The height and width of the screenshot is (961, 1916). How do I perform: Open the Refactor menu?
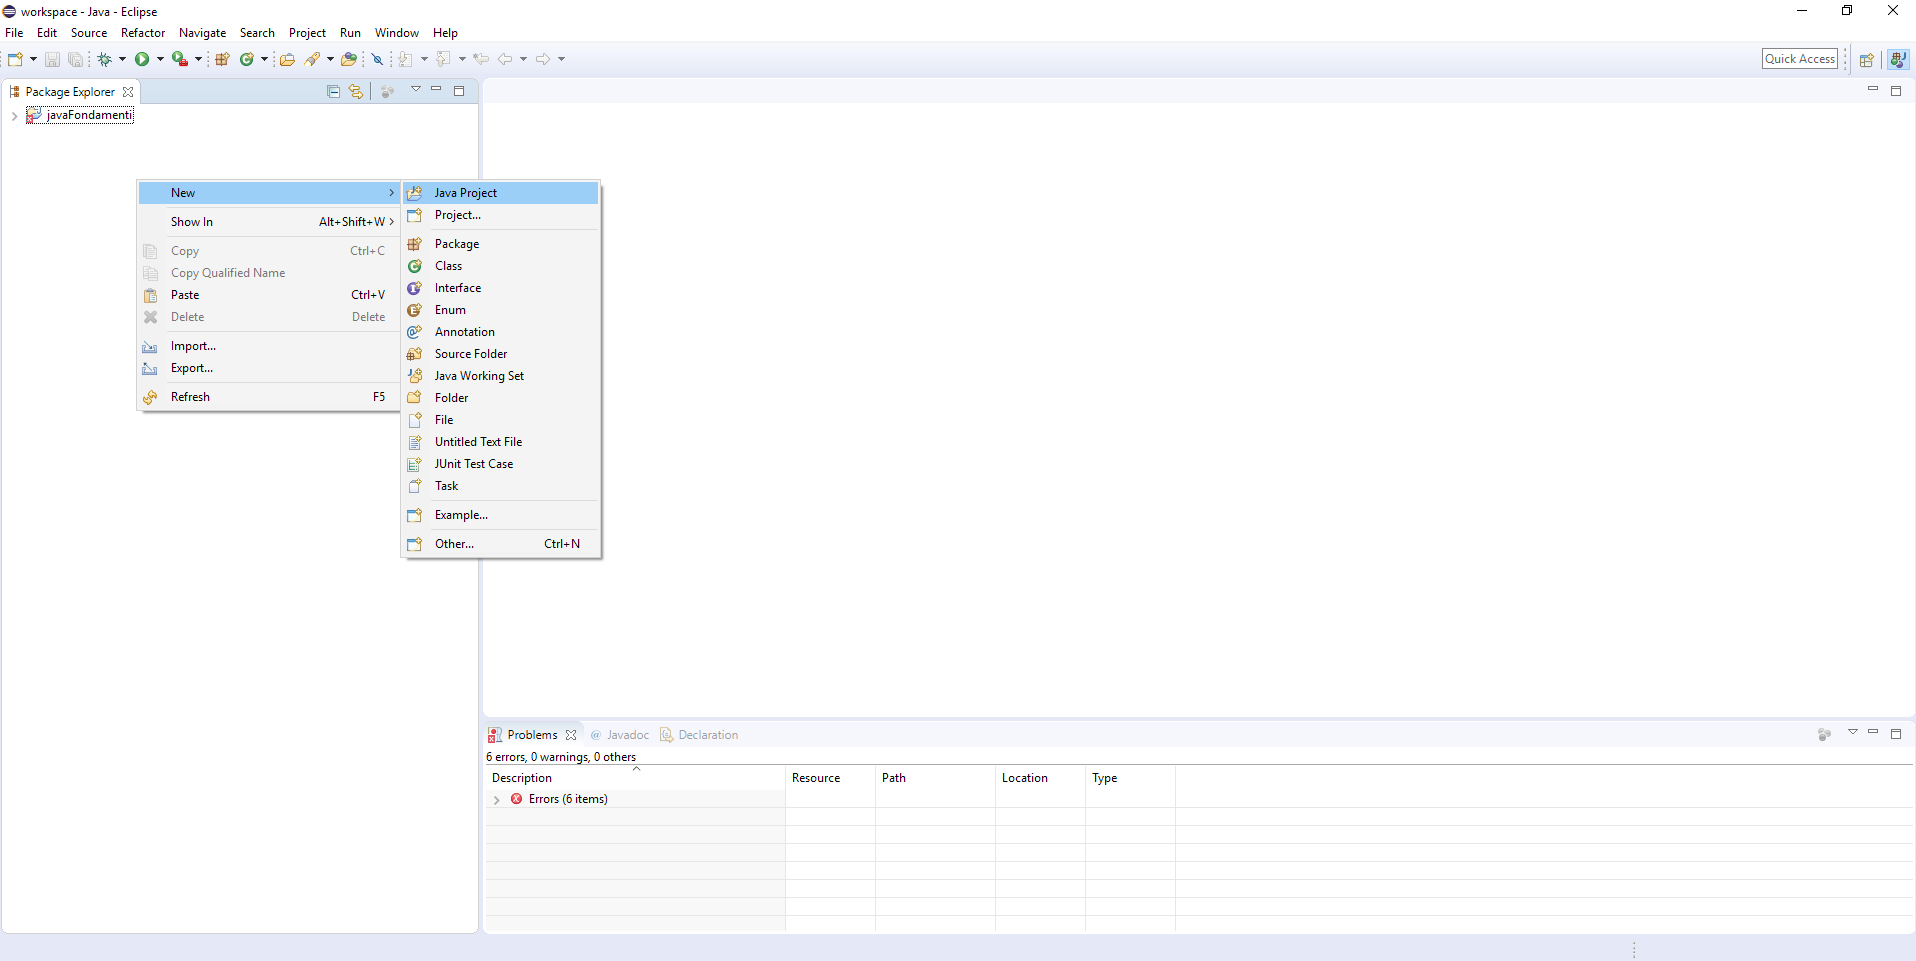tap(143, 33)
